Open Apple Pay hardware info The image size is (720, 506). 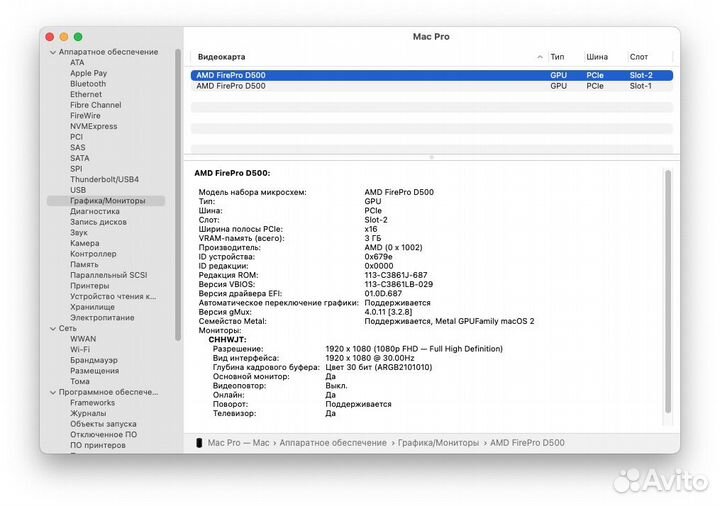click(89, 73)
